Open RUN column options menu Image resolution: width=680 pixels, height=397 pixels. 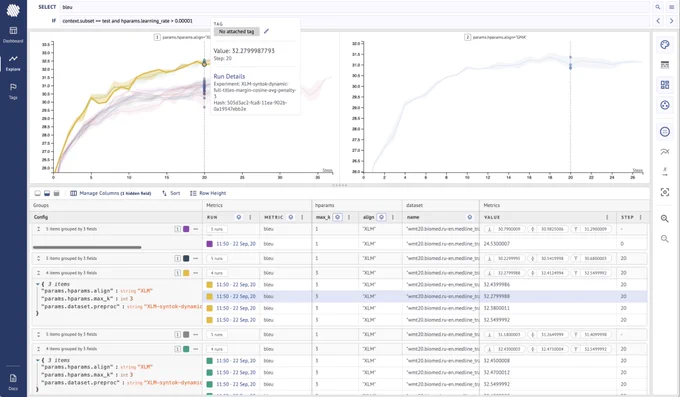(x=250, y=217)
